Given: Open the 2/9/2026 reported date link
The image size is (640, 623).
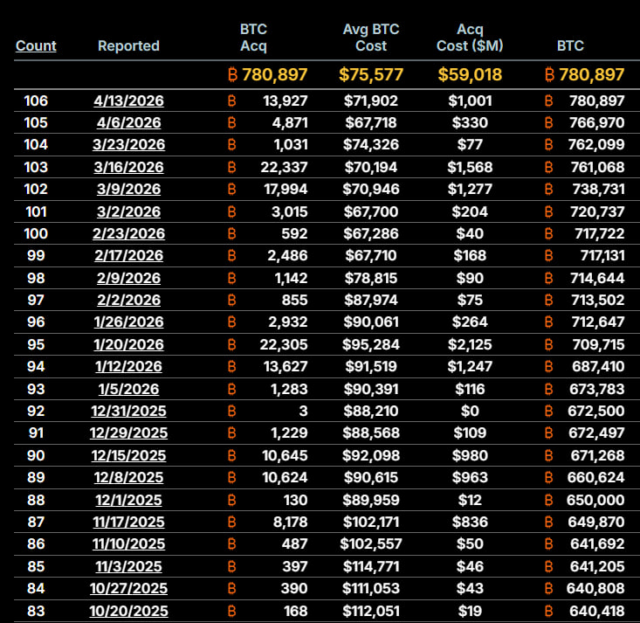Looking at the screenshot, I should pos(129,278).
